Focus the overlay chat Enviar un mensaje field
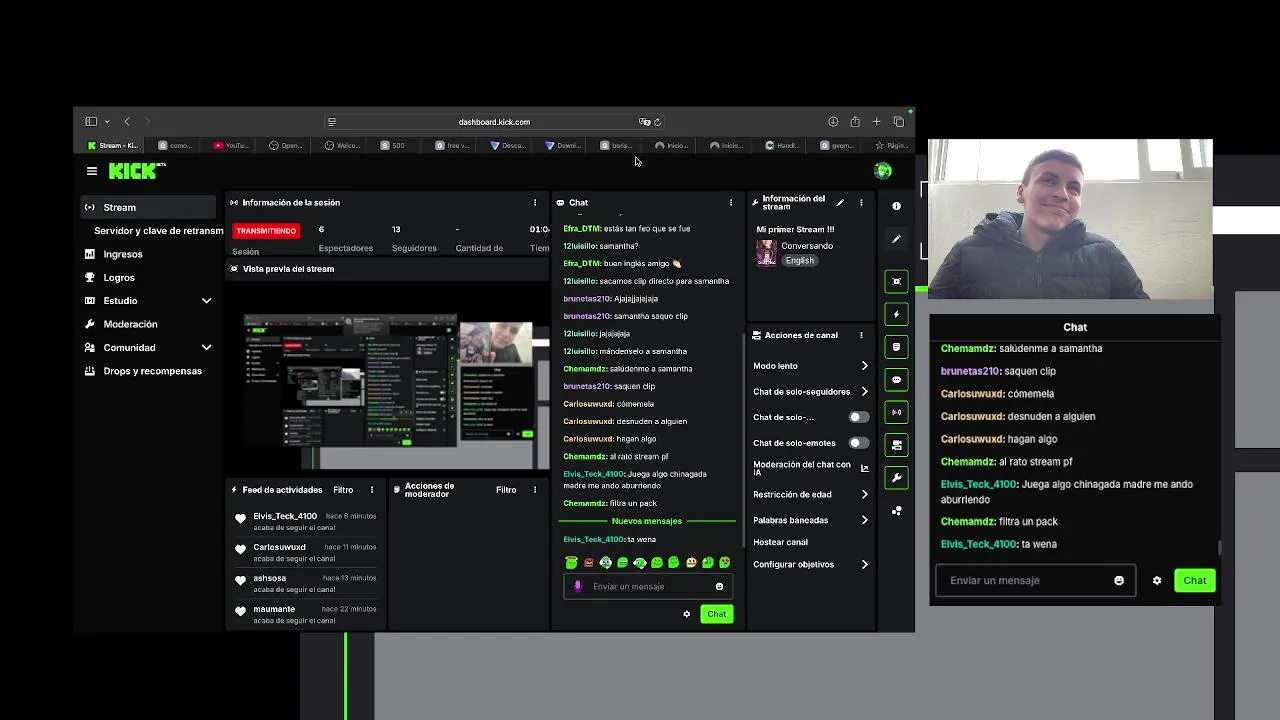 pyautogui.click(x=1035, y=580)
